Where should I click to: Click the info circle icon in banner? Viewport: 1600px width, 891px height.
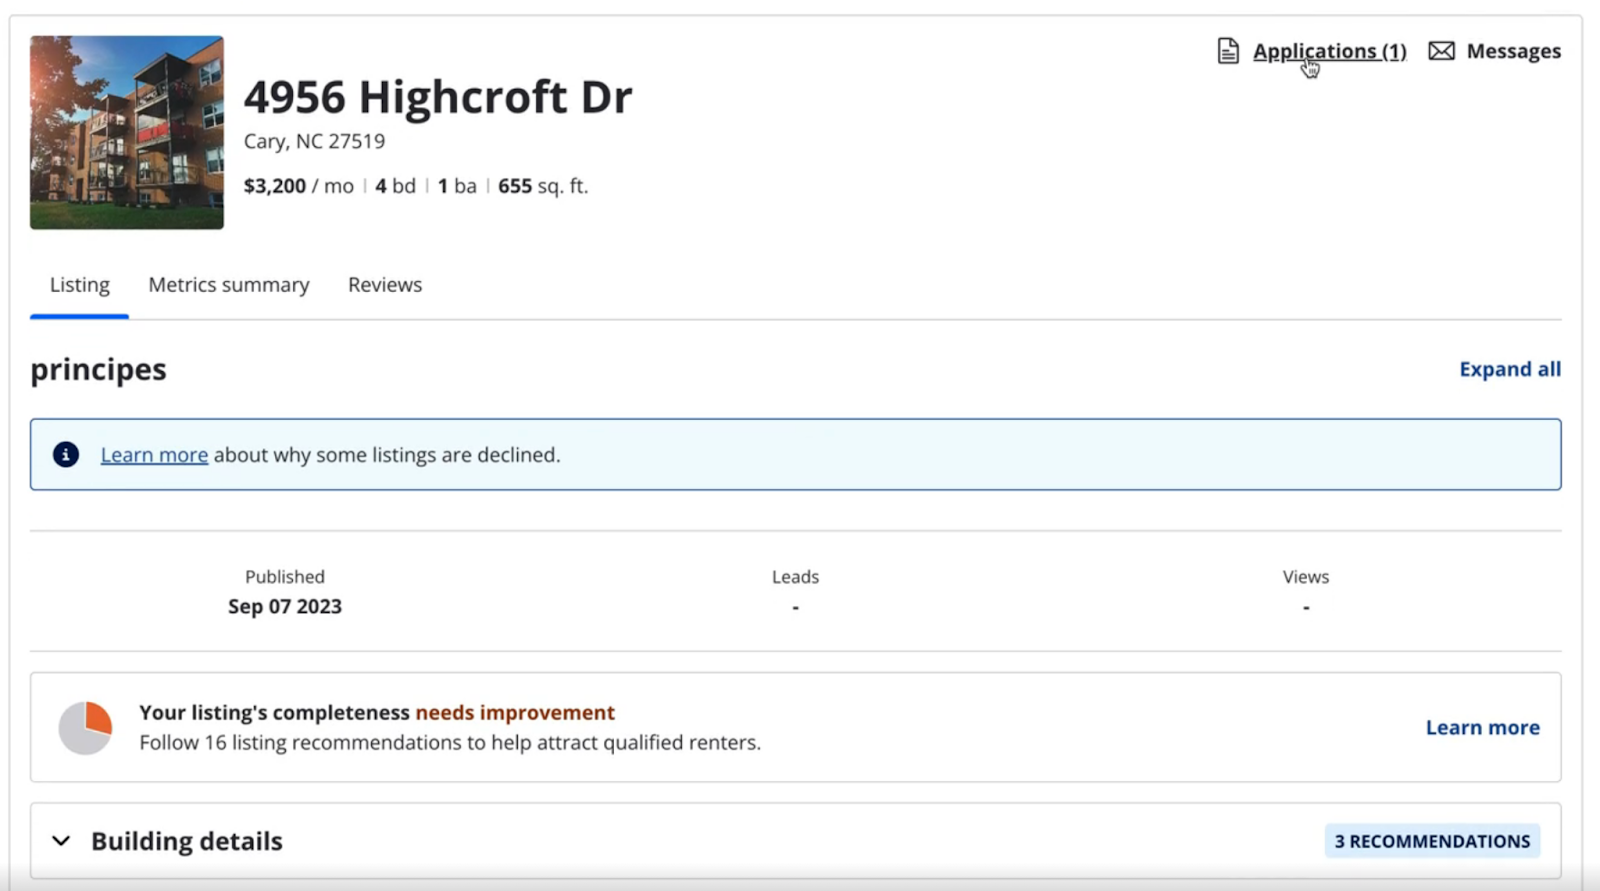point(66,455)
